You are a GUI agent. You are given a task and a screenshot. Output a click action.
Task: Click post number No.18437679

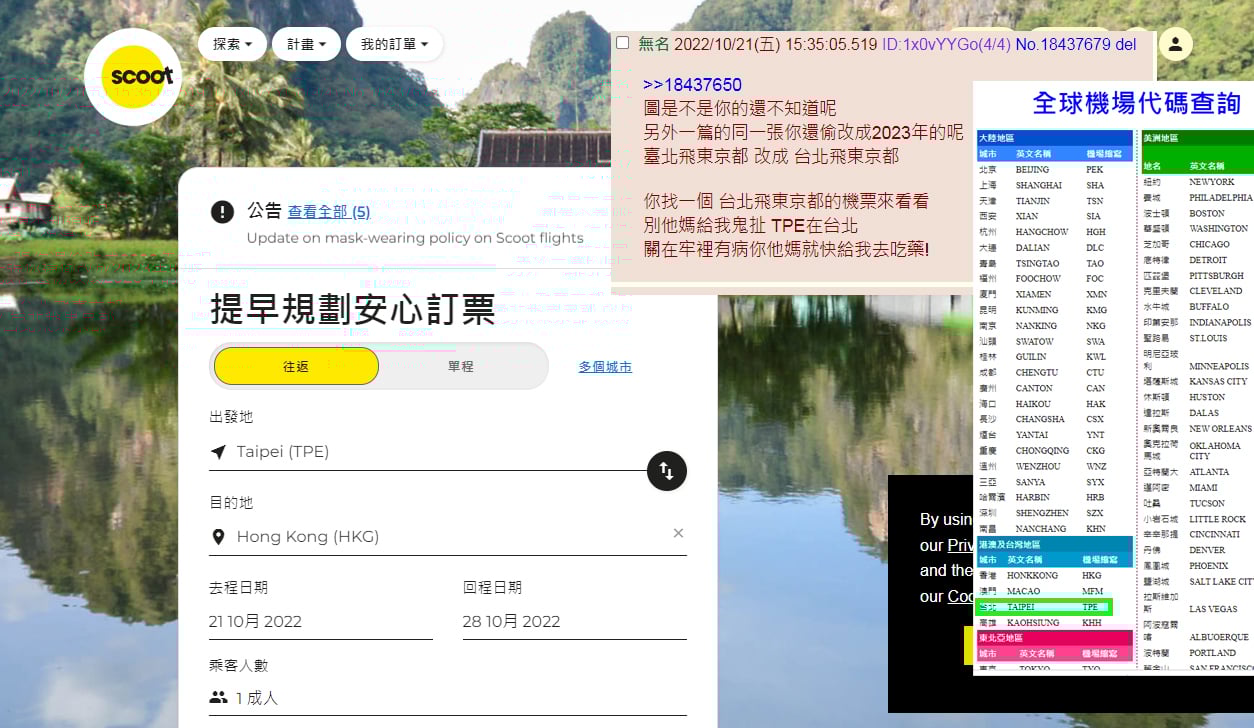(x=1063, y=44)
